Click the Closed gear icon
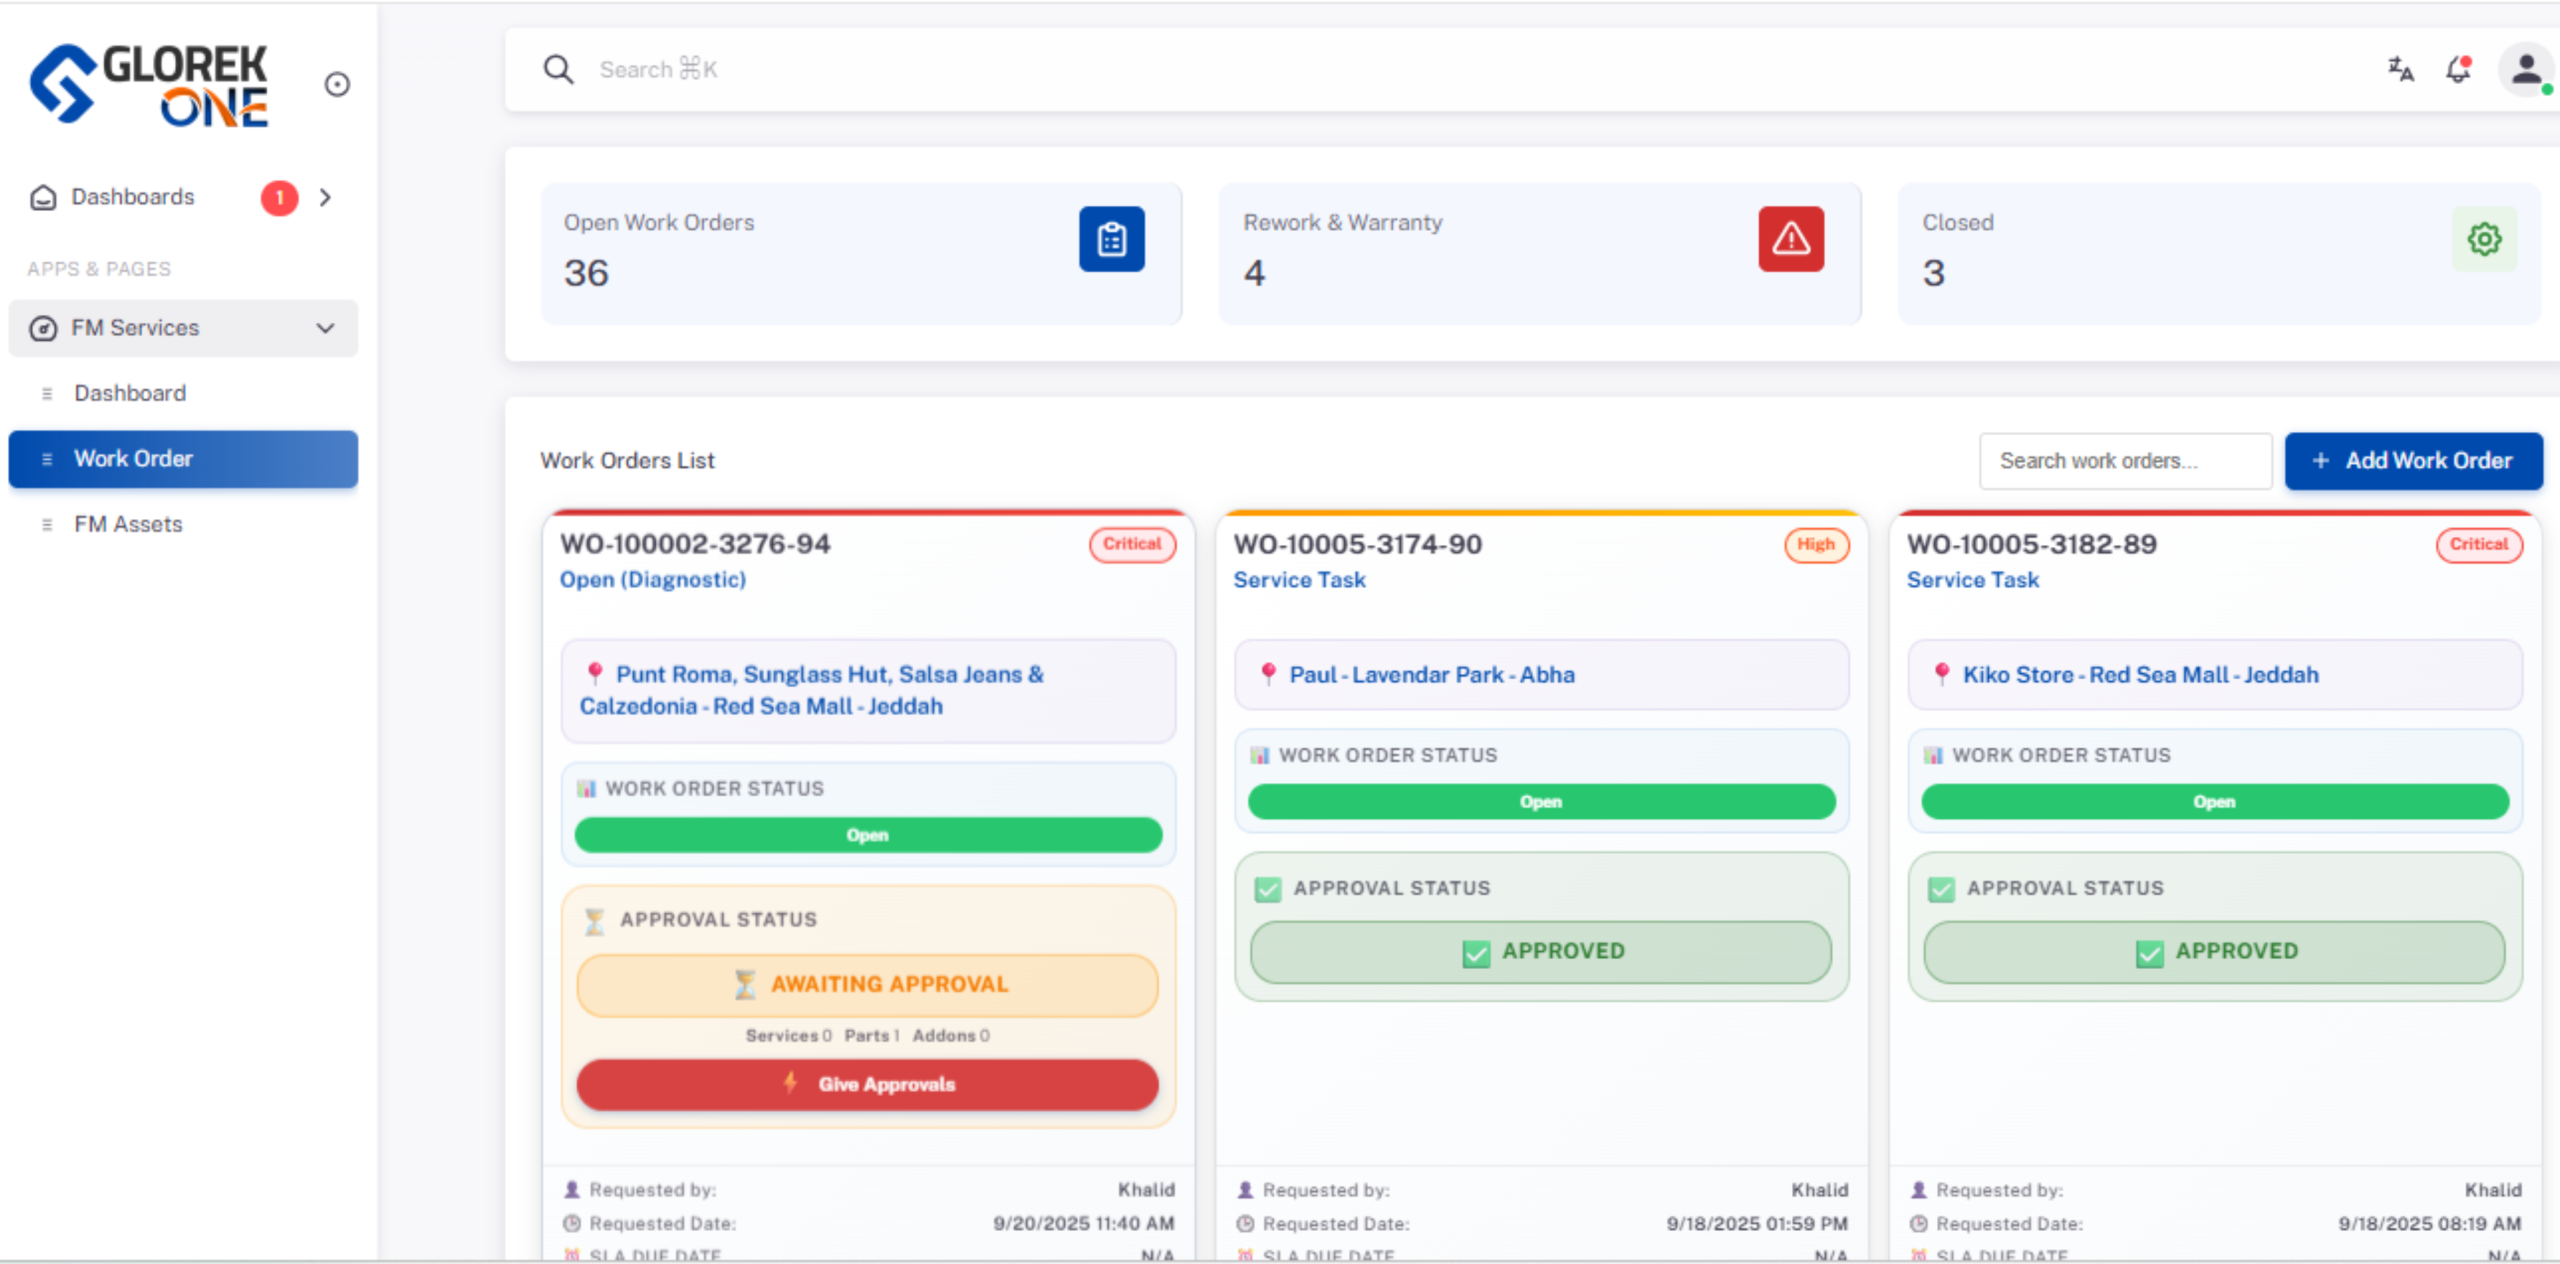The image size is (2560, 1264). pyautogui.click(x=2484, y=239)
